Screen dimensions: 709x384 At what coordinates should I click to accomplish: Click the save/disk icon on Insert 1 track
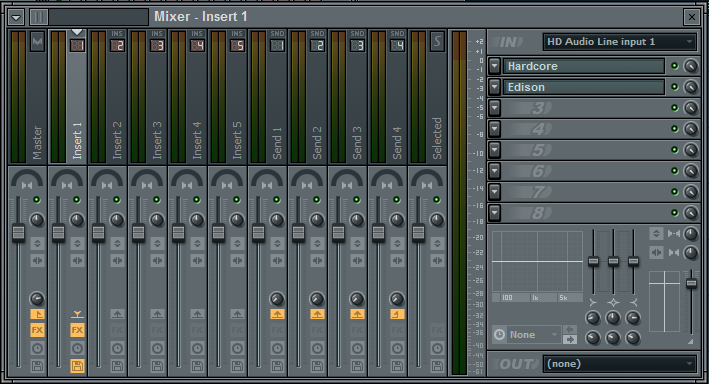tap(77, 365)
